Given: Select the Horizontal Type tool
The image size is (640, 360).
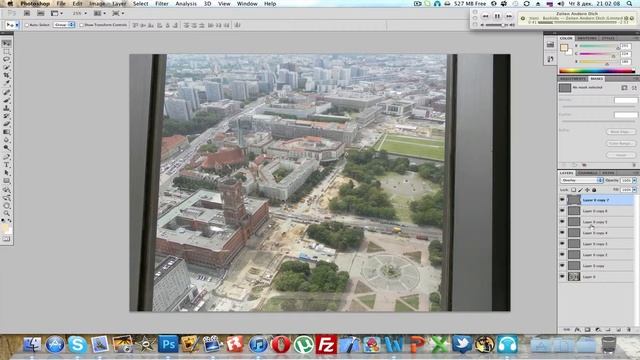Looking at the screenshot, I should [x=7, y=165].
